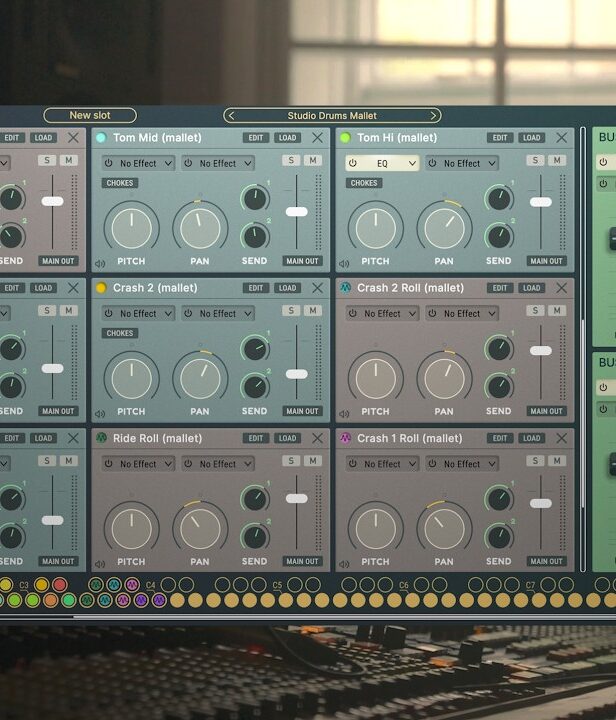Mute the Crash 2 Roll (mallet) slot
Image resolution: width=616 pixels, height=720 pixels.
tap(557, 310)
